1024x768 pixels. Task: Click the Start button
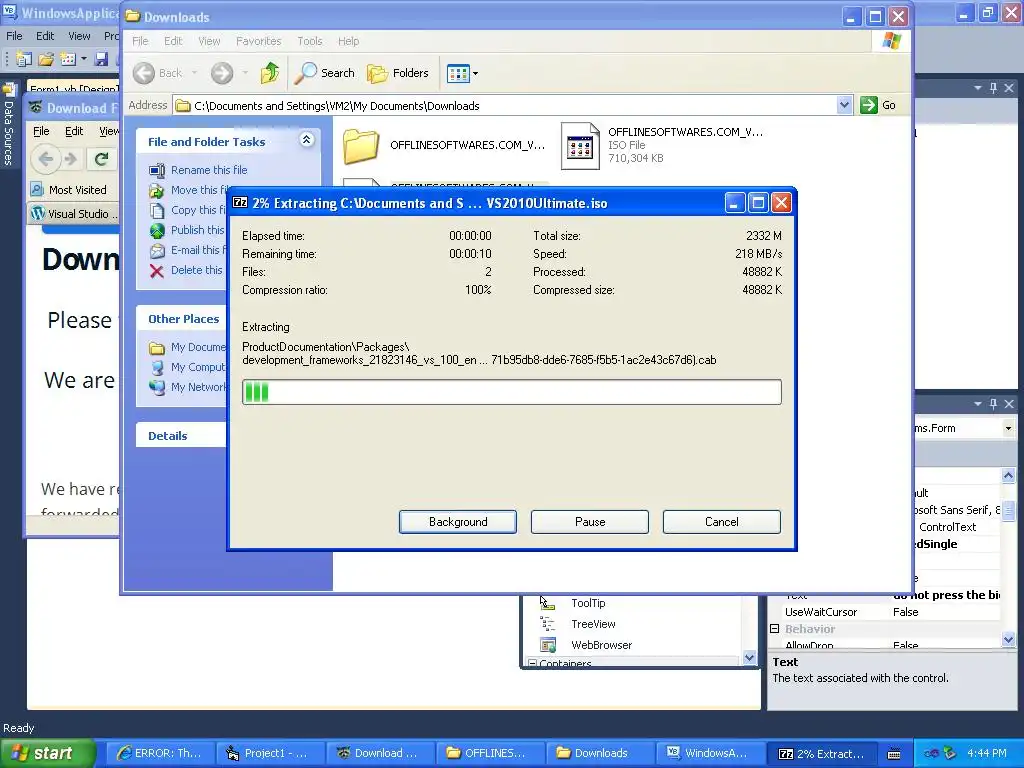(x=48, y=753)
